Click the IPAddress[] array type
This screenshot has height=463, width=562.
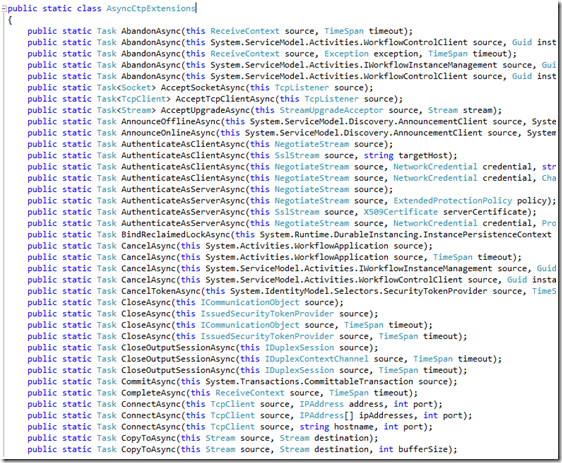[327, 416]
